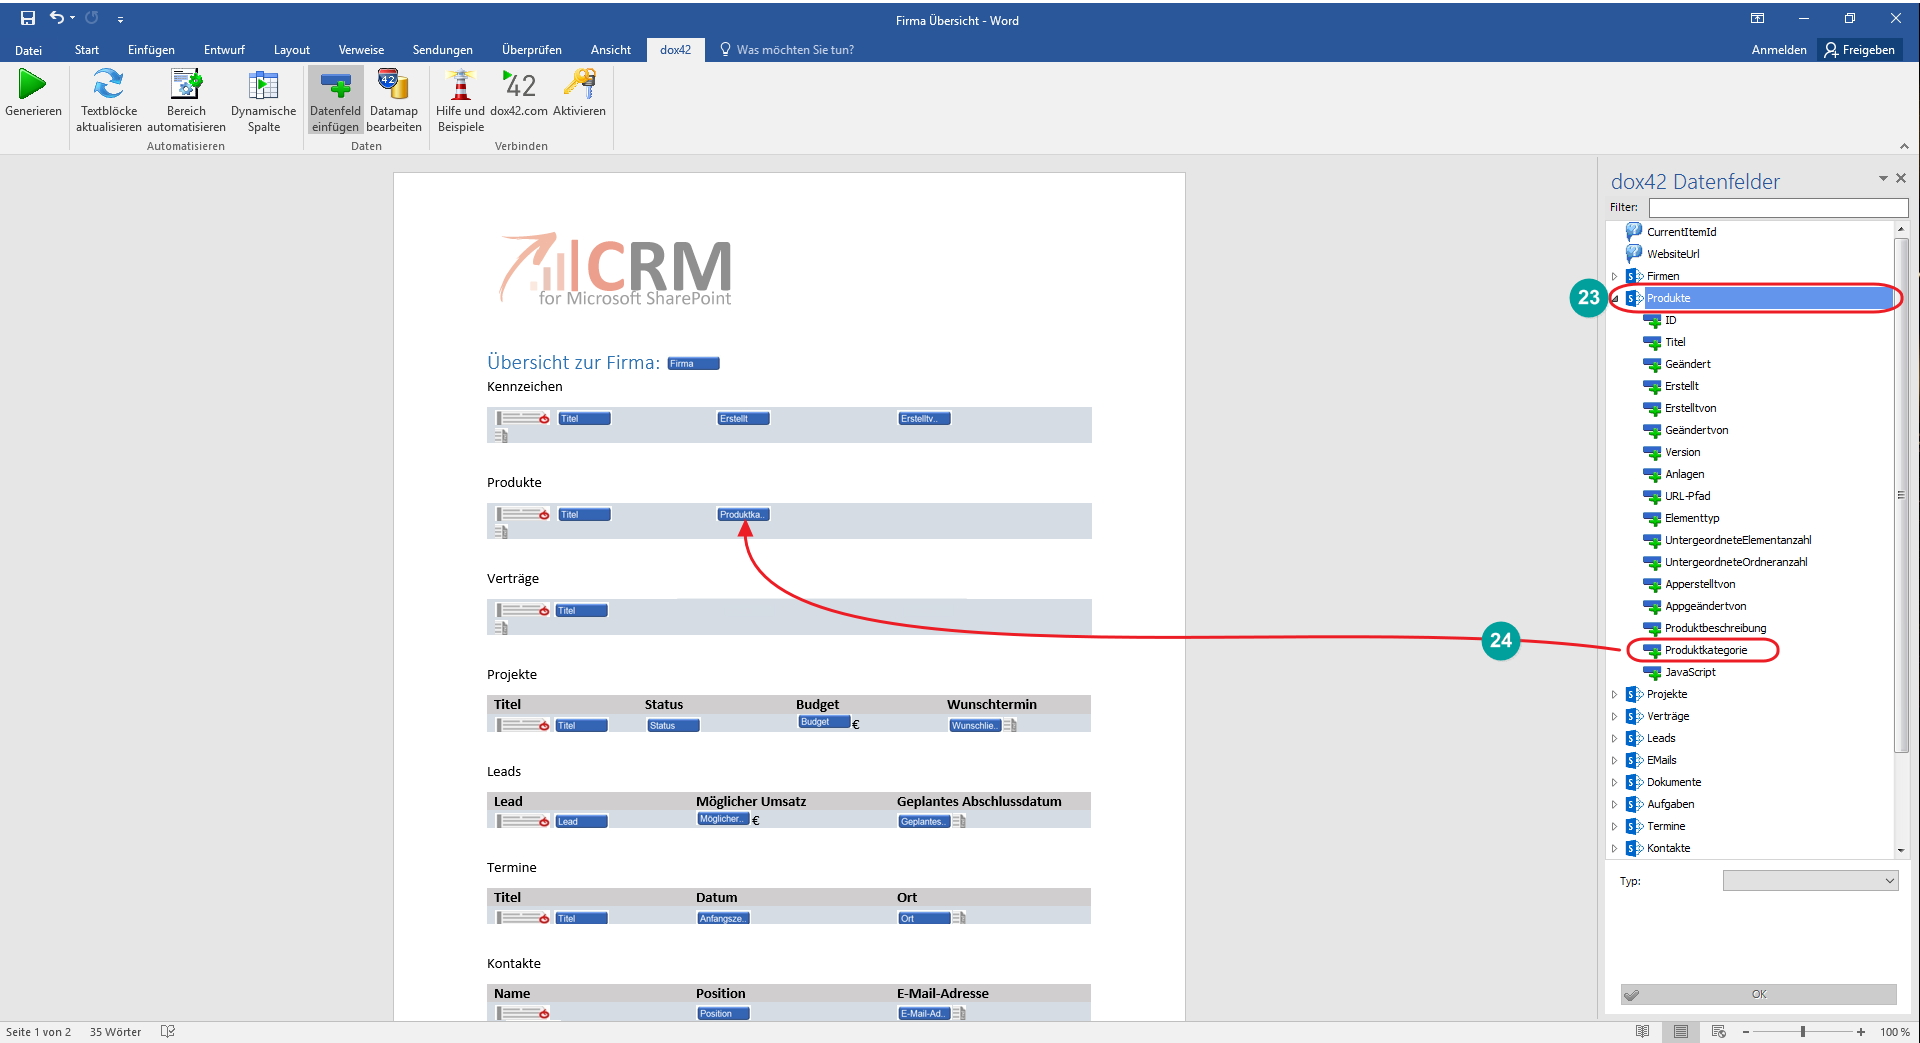Expand the EMails tree node
Image resolution: width=1920 pixels, height=1043 pixels.
pos(1614,761)
